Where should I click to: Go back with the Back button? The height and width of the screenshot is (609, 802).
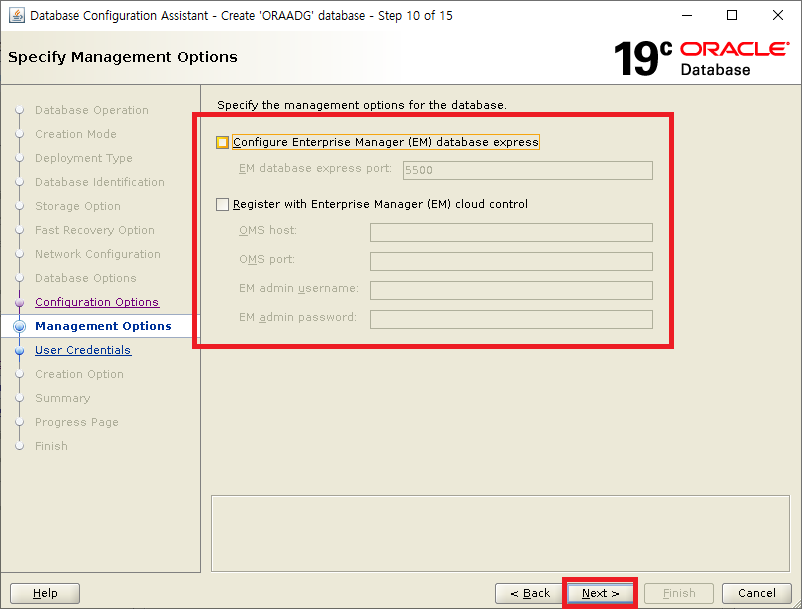pos(530,593)
